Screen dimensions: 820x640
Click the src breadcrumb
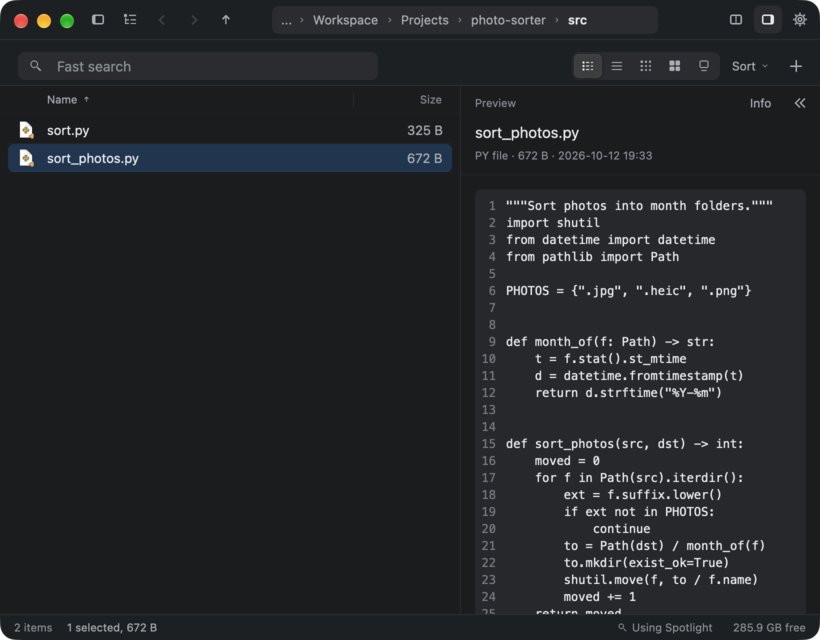coord(577,20)
